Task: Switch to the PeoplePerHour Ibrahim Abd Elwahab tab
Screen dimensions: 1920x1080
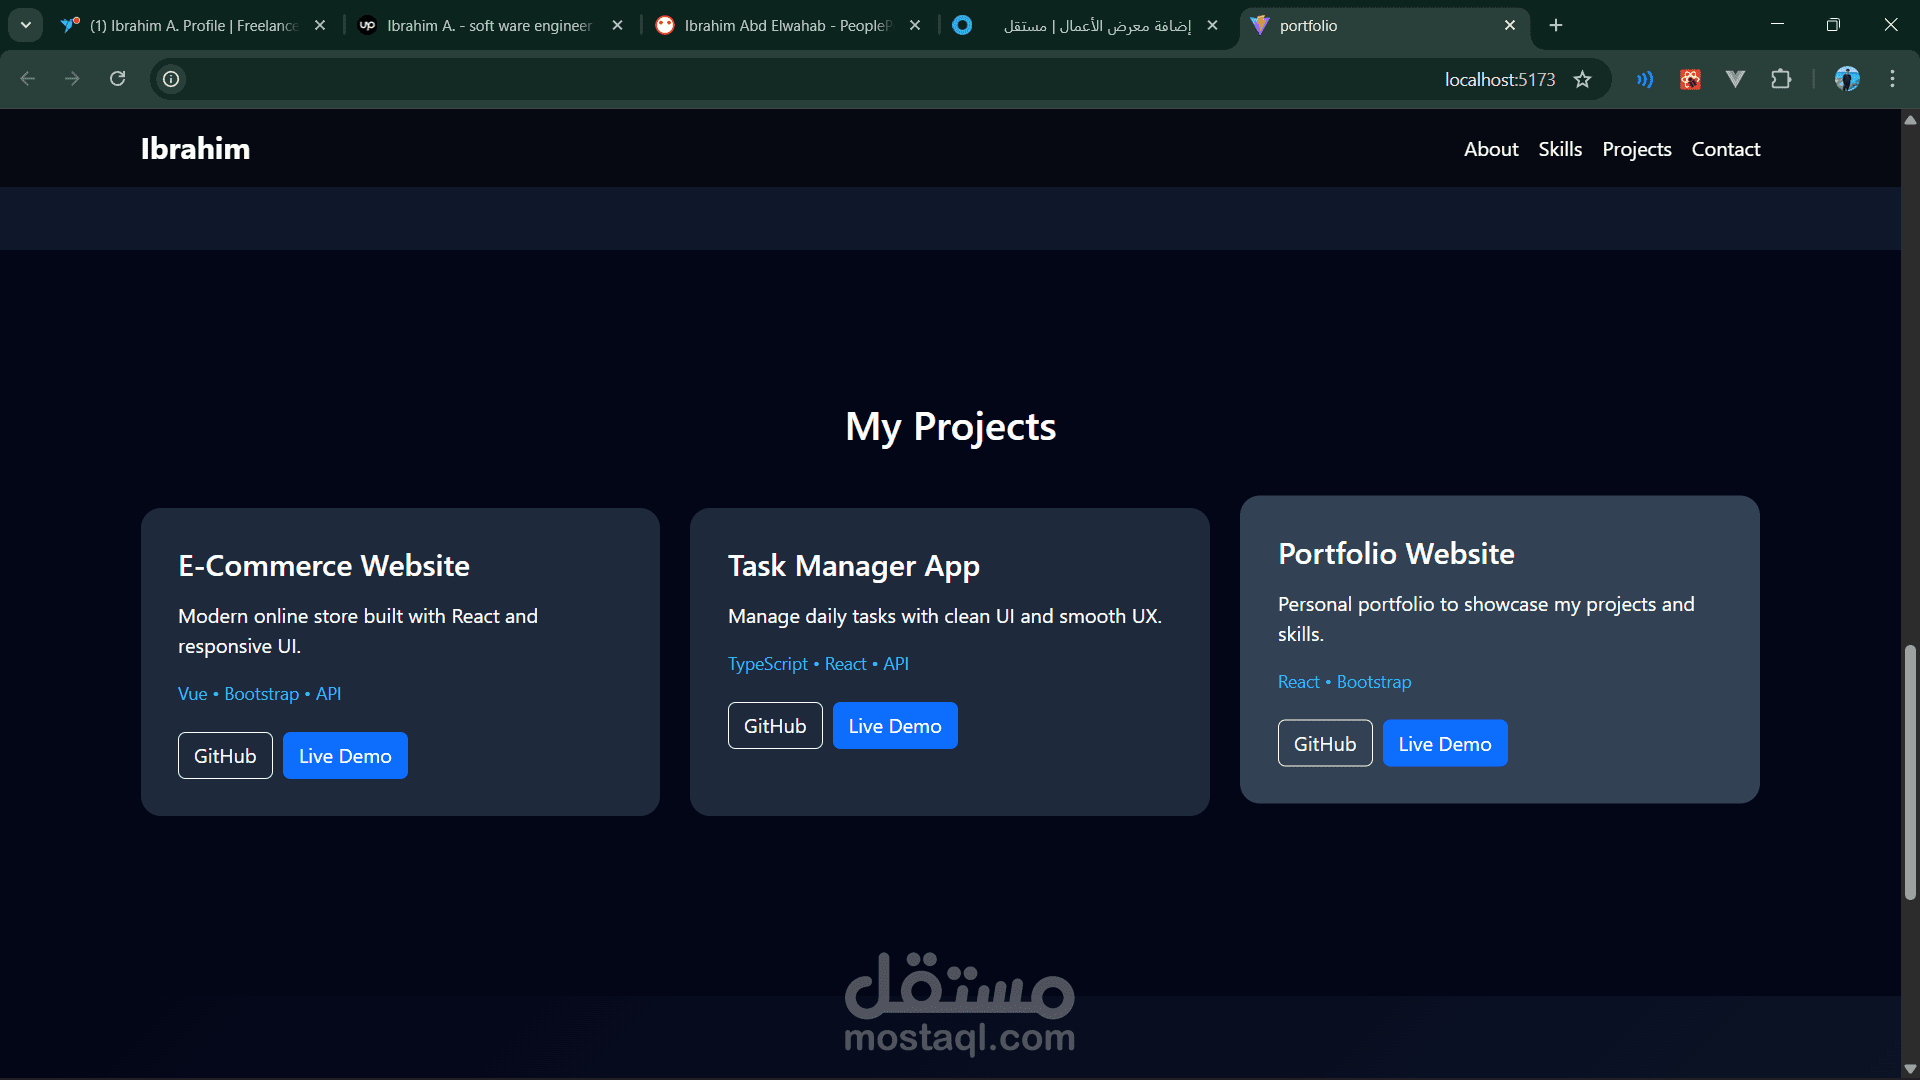Action: click(786, 25)
